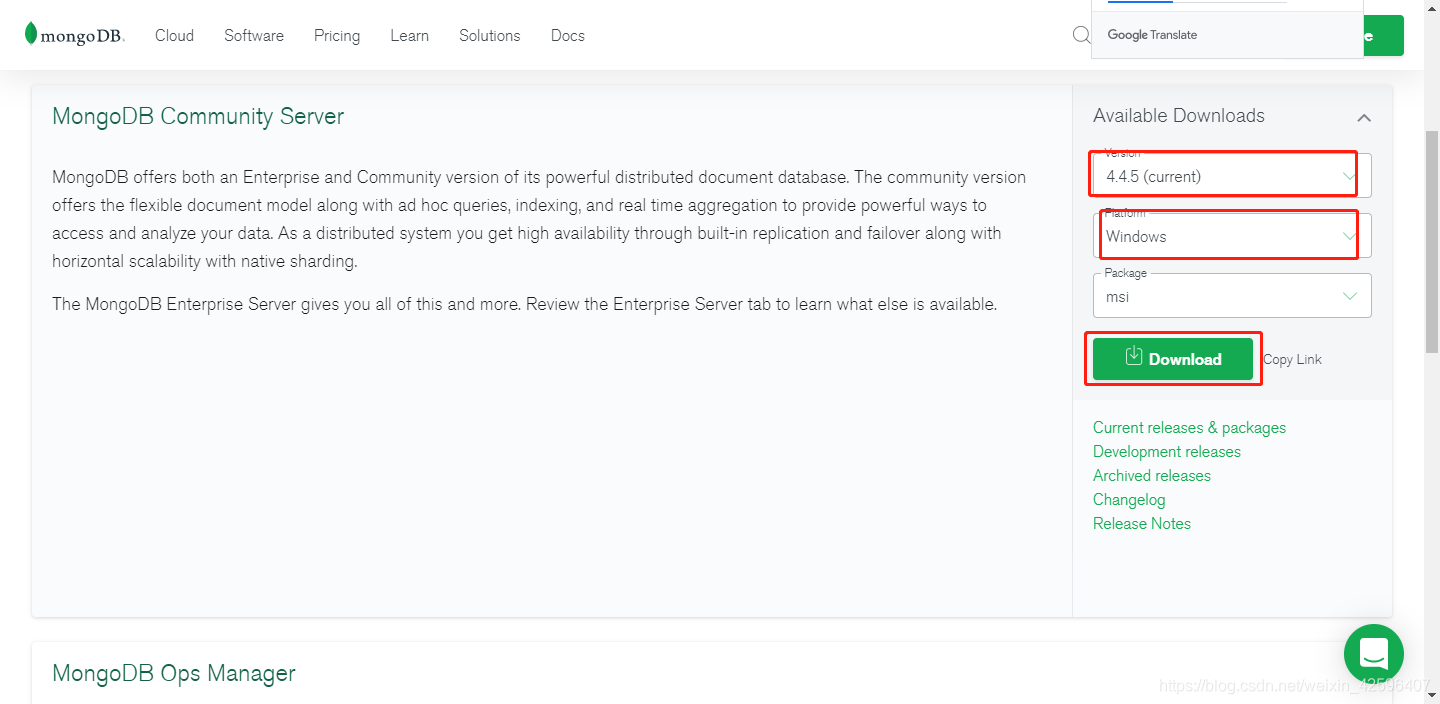
Task: Open the Version 4.4.5 dropdown
Action: tap(1230, 176)
